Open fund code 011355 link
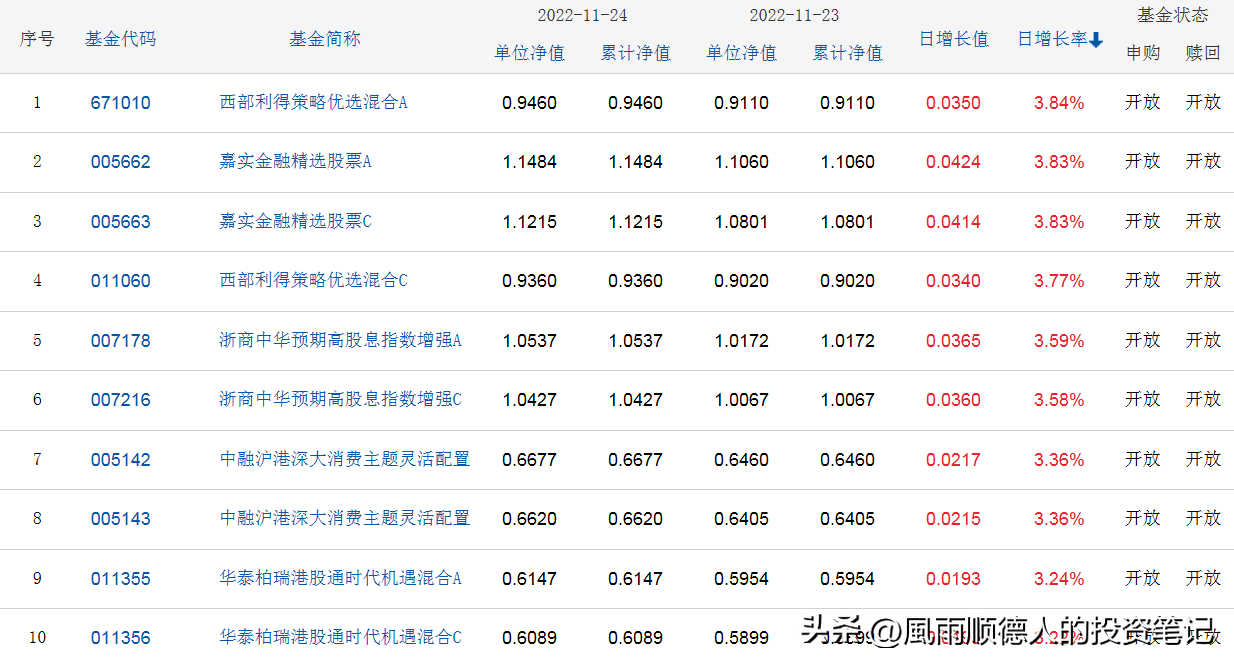The image size is (1234, 665). coord(120,578)
